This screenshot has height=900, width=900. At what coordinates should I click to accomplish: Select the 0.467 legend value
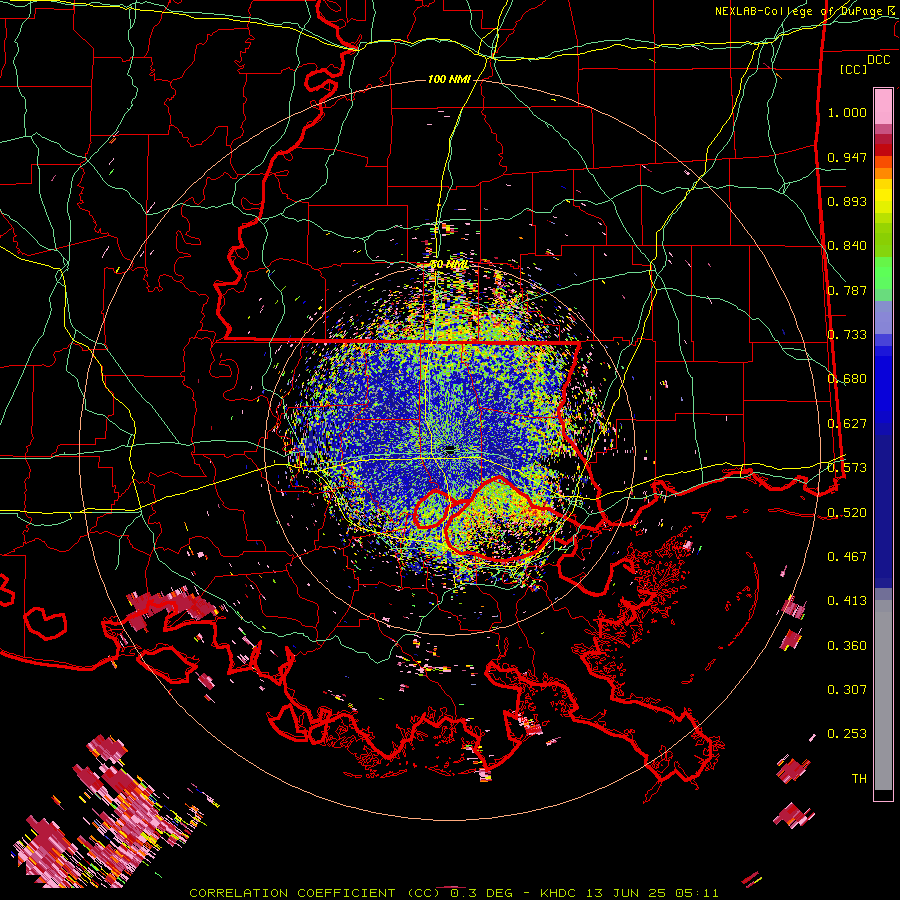[847, 557]
